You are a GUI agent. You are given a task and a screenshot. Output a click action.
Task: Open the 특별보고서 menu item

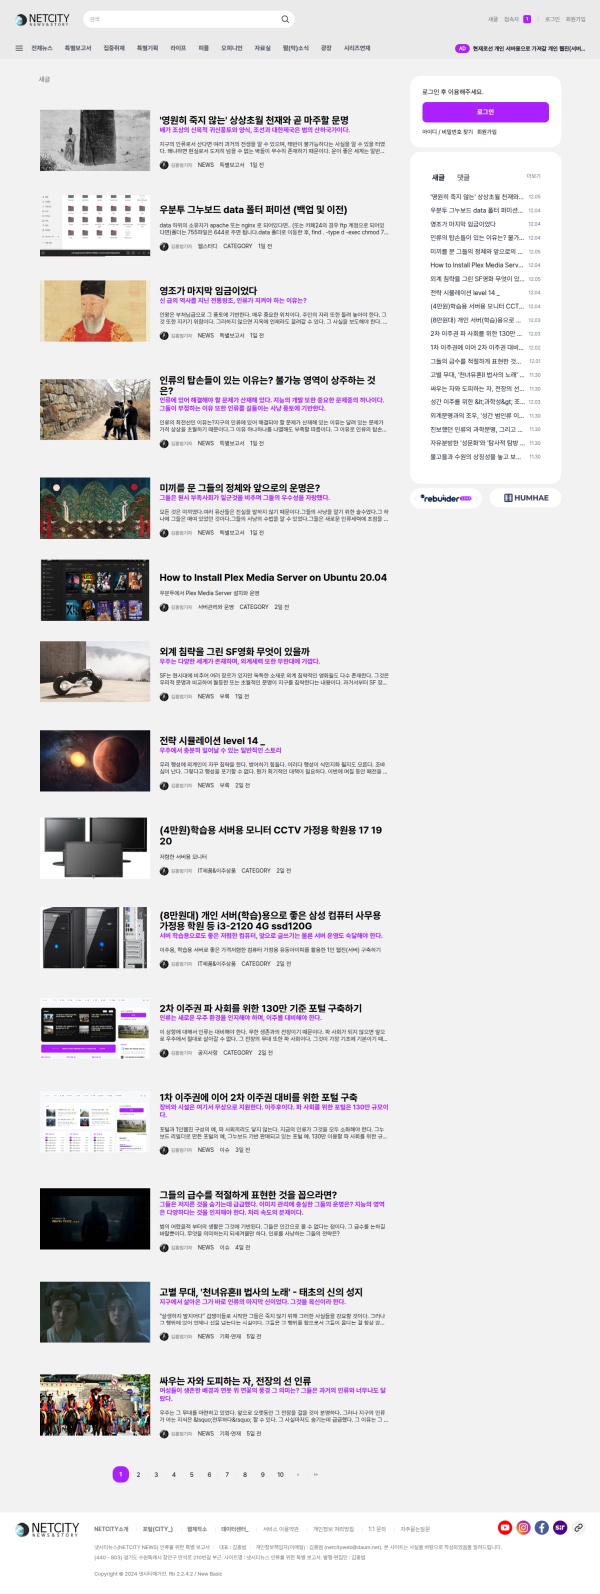point(78,48)
